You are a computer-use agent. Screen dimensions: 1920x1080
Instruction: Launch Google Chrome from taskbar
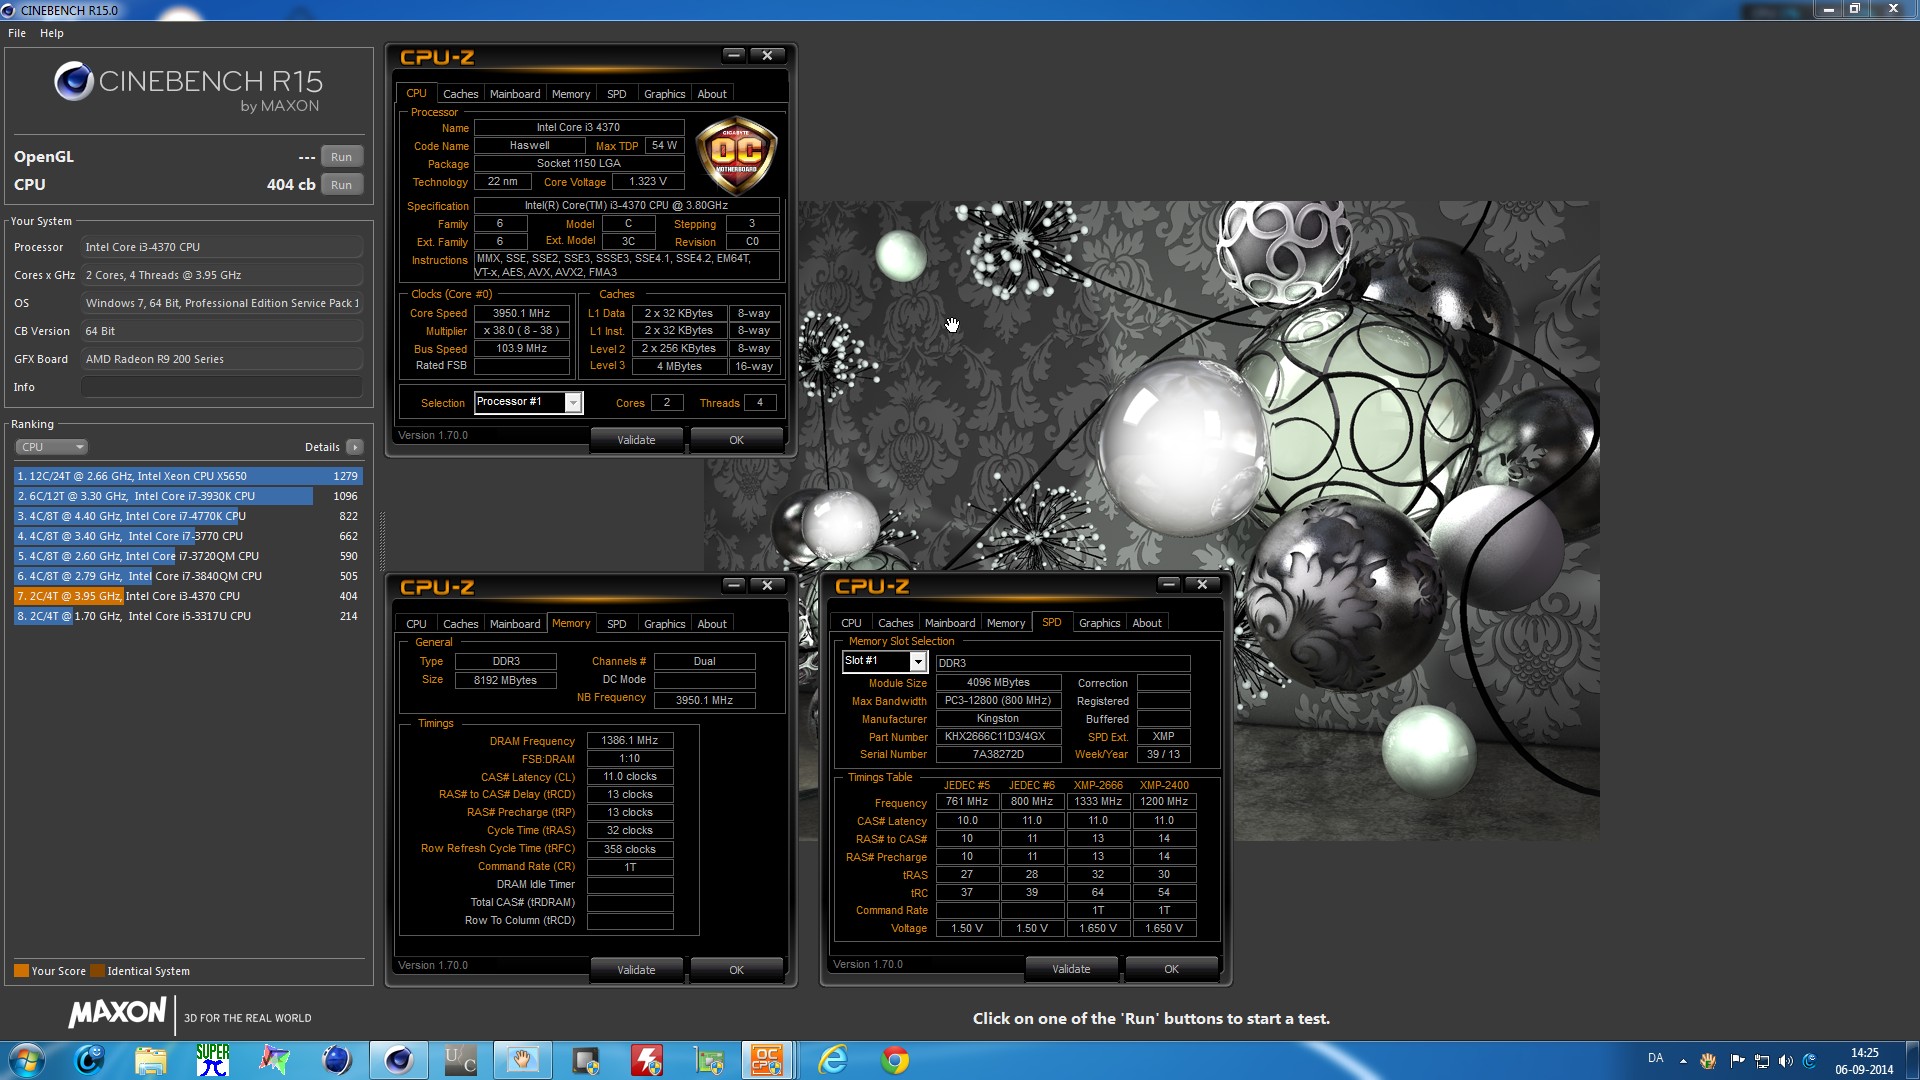(895, 1060)
